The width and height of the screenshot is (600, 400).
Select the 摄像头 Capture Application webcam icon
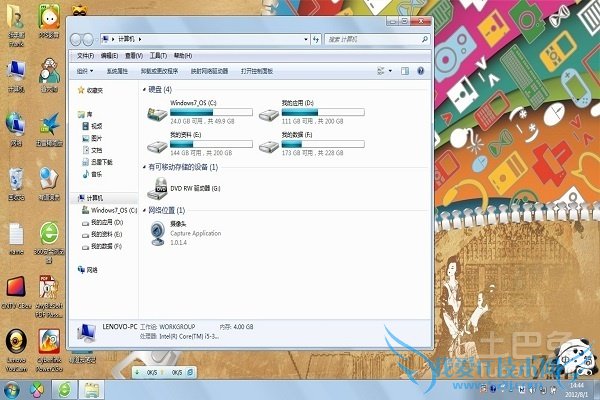pyautogui.click(x=157, y=233)
